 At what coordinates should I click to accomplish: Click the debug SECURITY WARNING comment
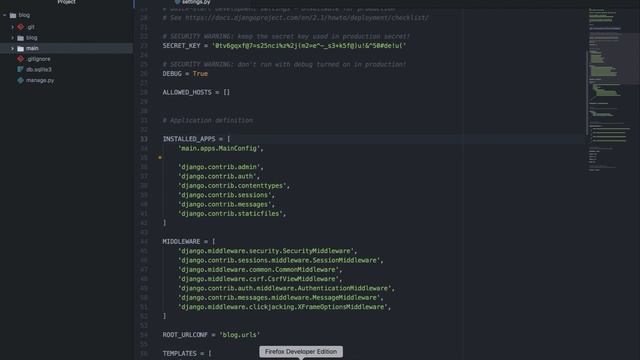click(x=284, y=64)
